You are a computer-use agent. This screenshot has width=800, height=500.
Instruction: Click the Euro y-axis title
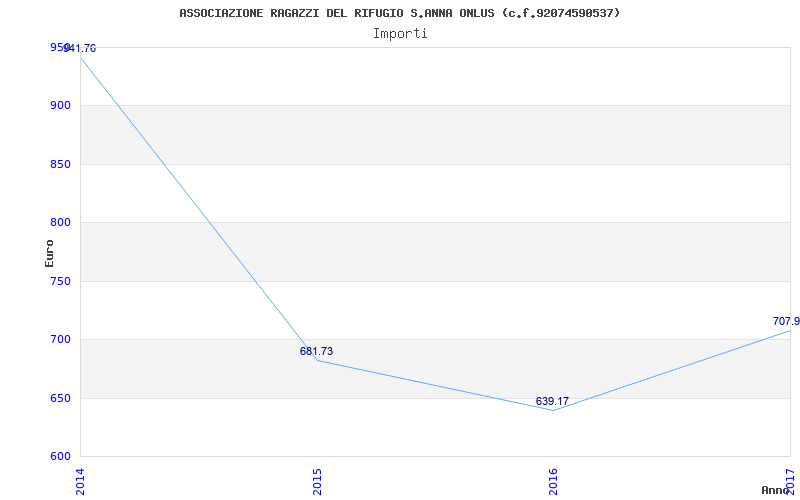click(x=49, y=253)
